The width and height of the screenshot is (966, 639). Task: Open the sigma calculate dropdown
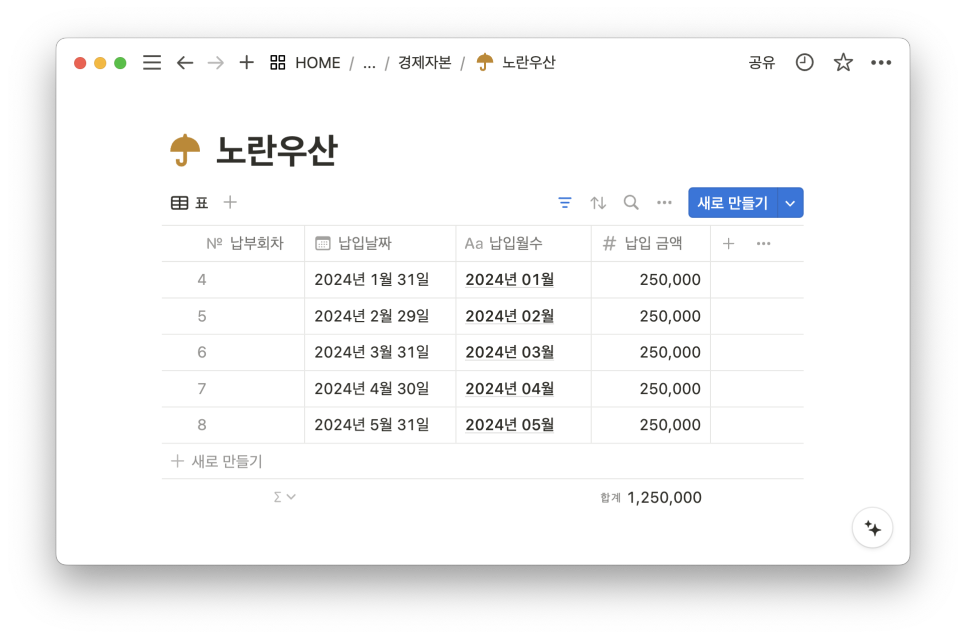(x=285, y=497)
